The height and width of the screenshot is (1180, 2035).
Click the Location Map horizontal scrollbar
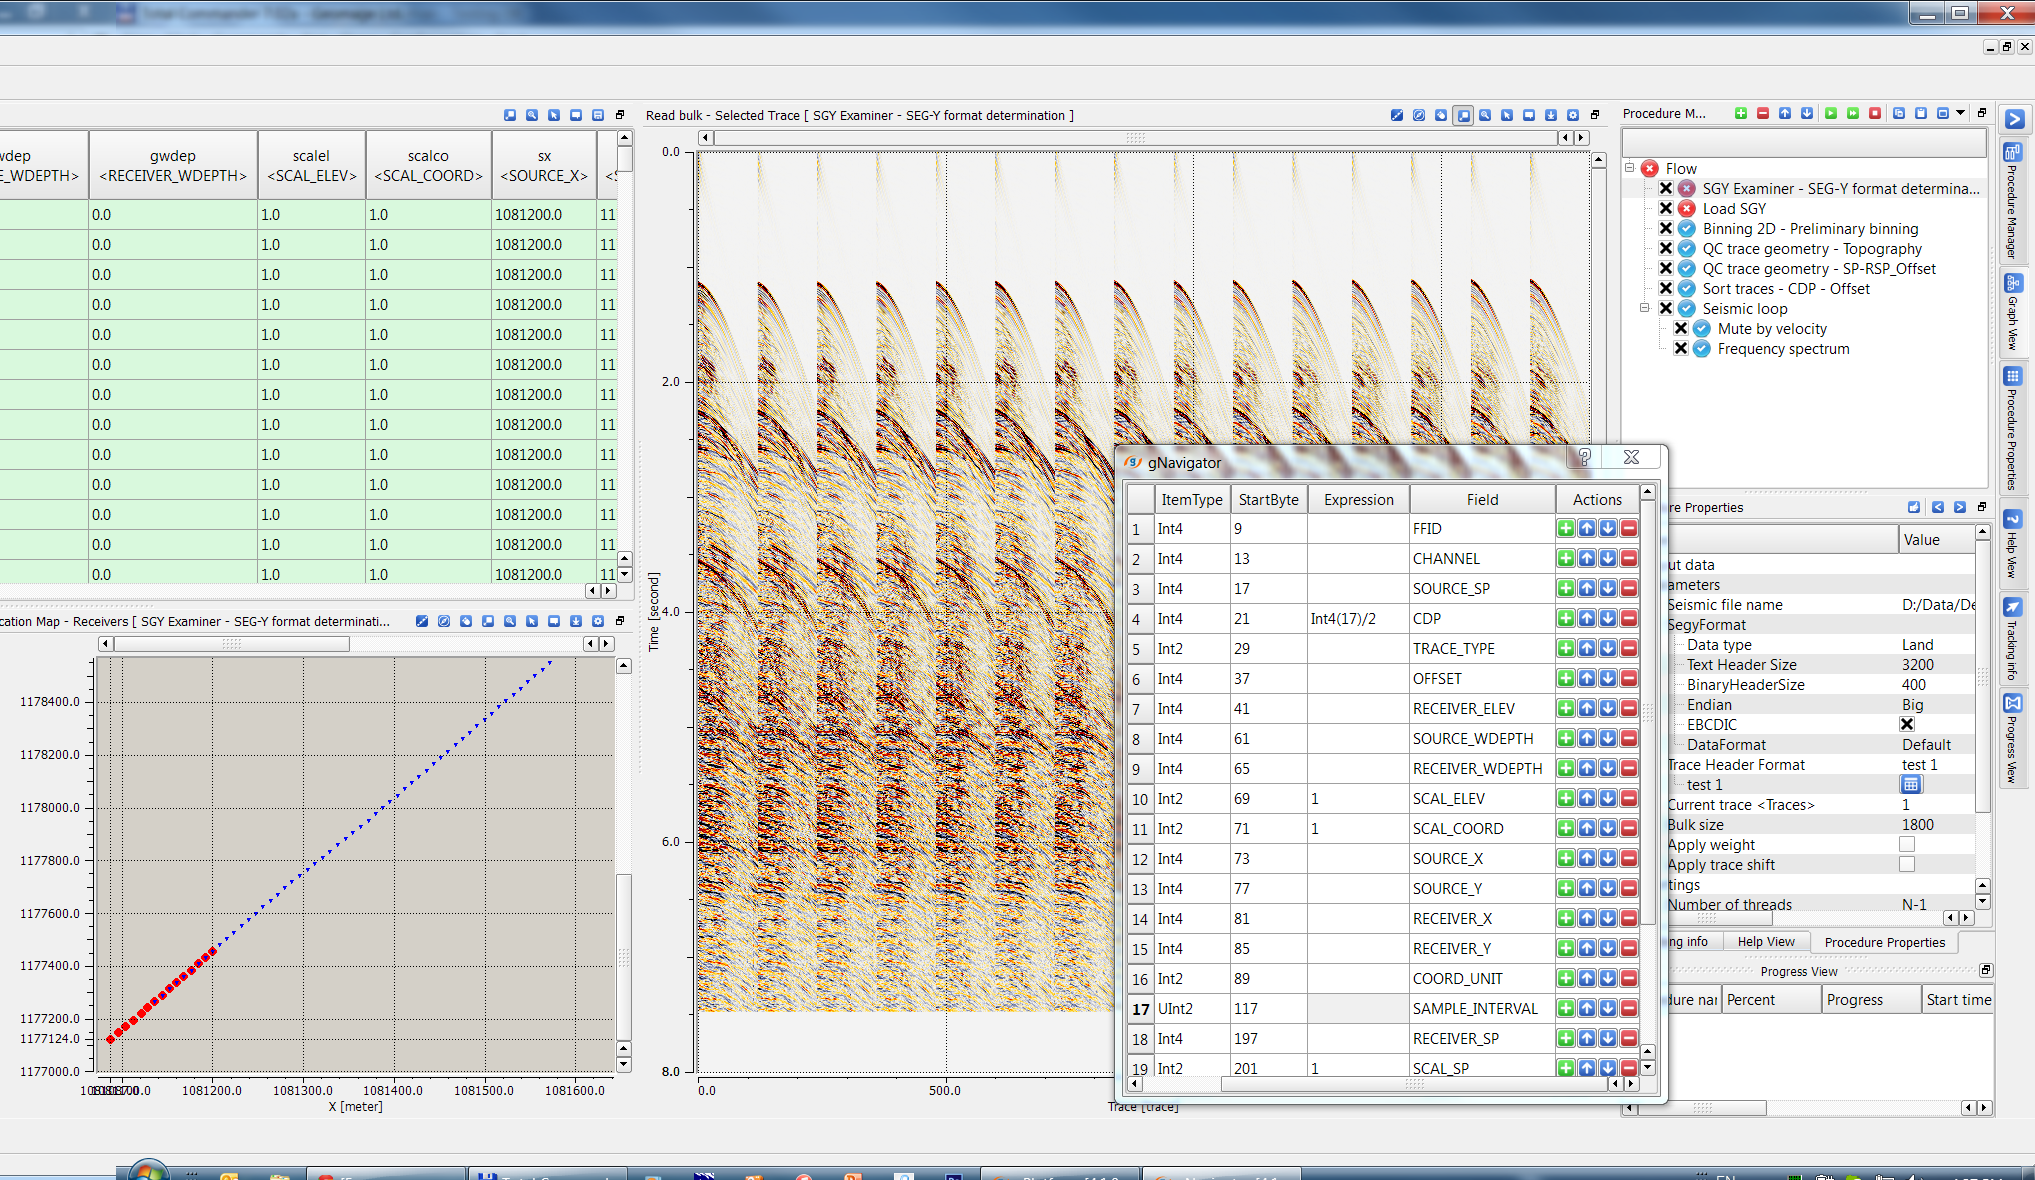(x=232, y=644)
